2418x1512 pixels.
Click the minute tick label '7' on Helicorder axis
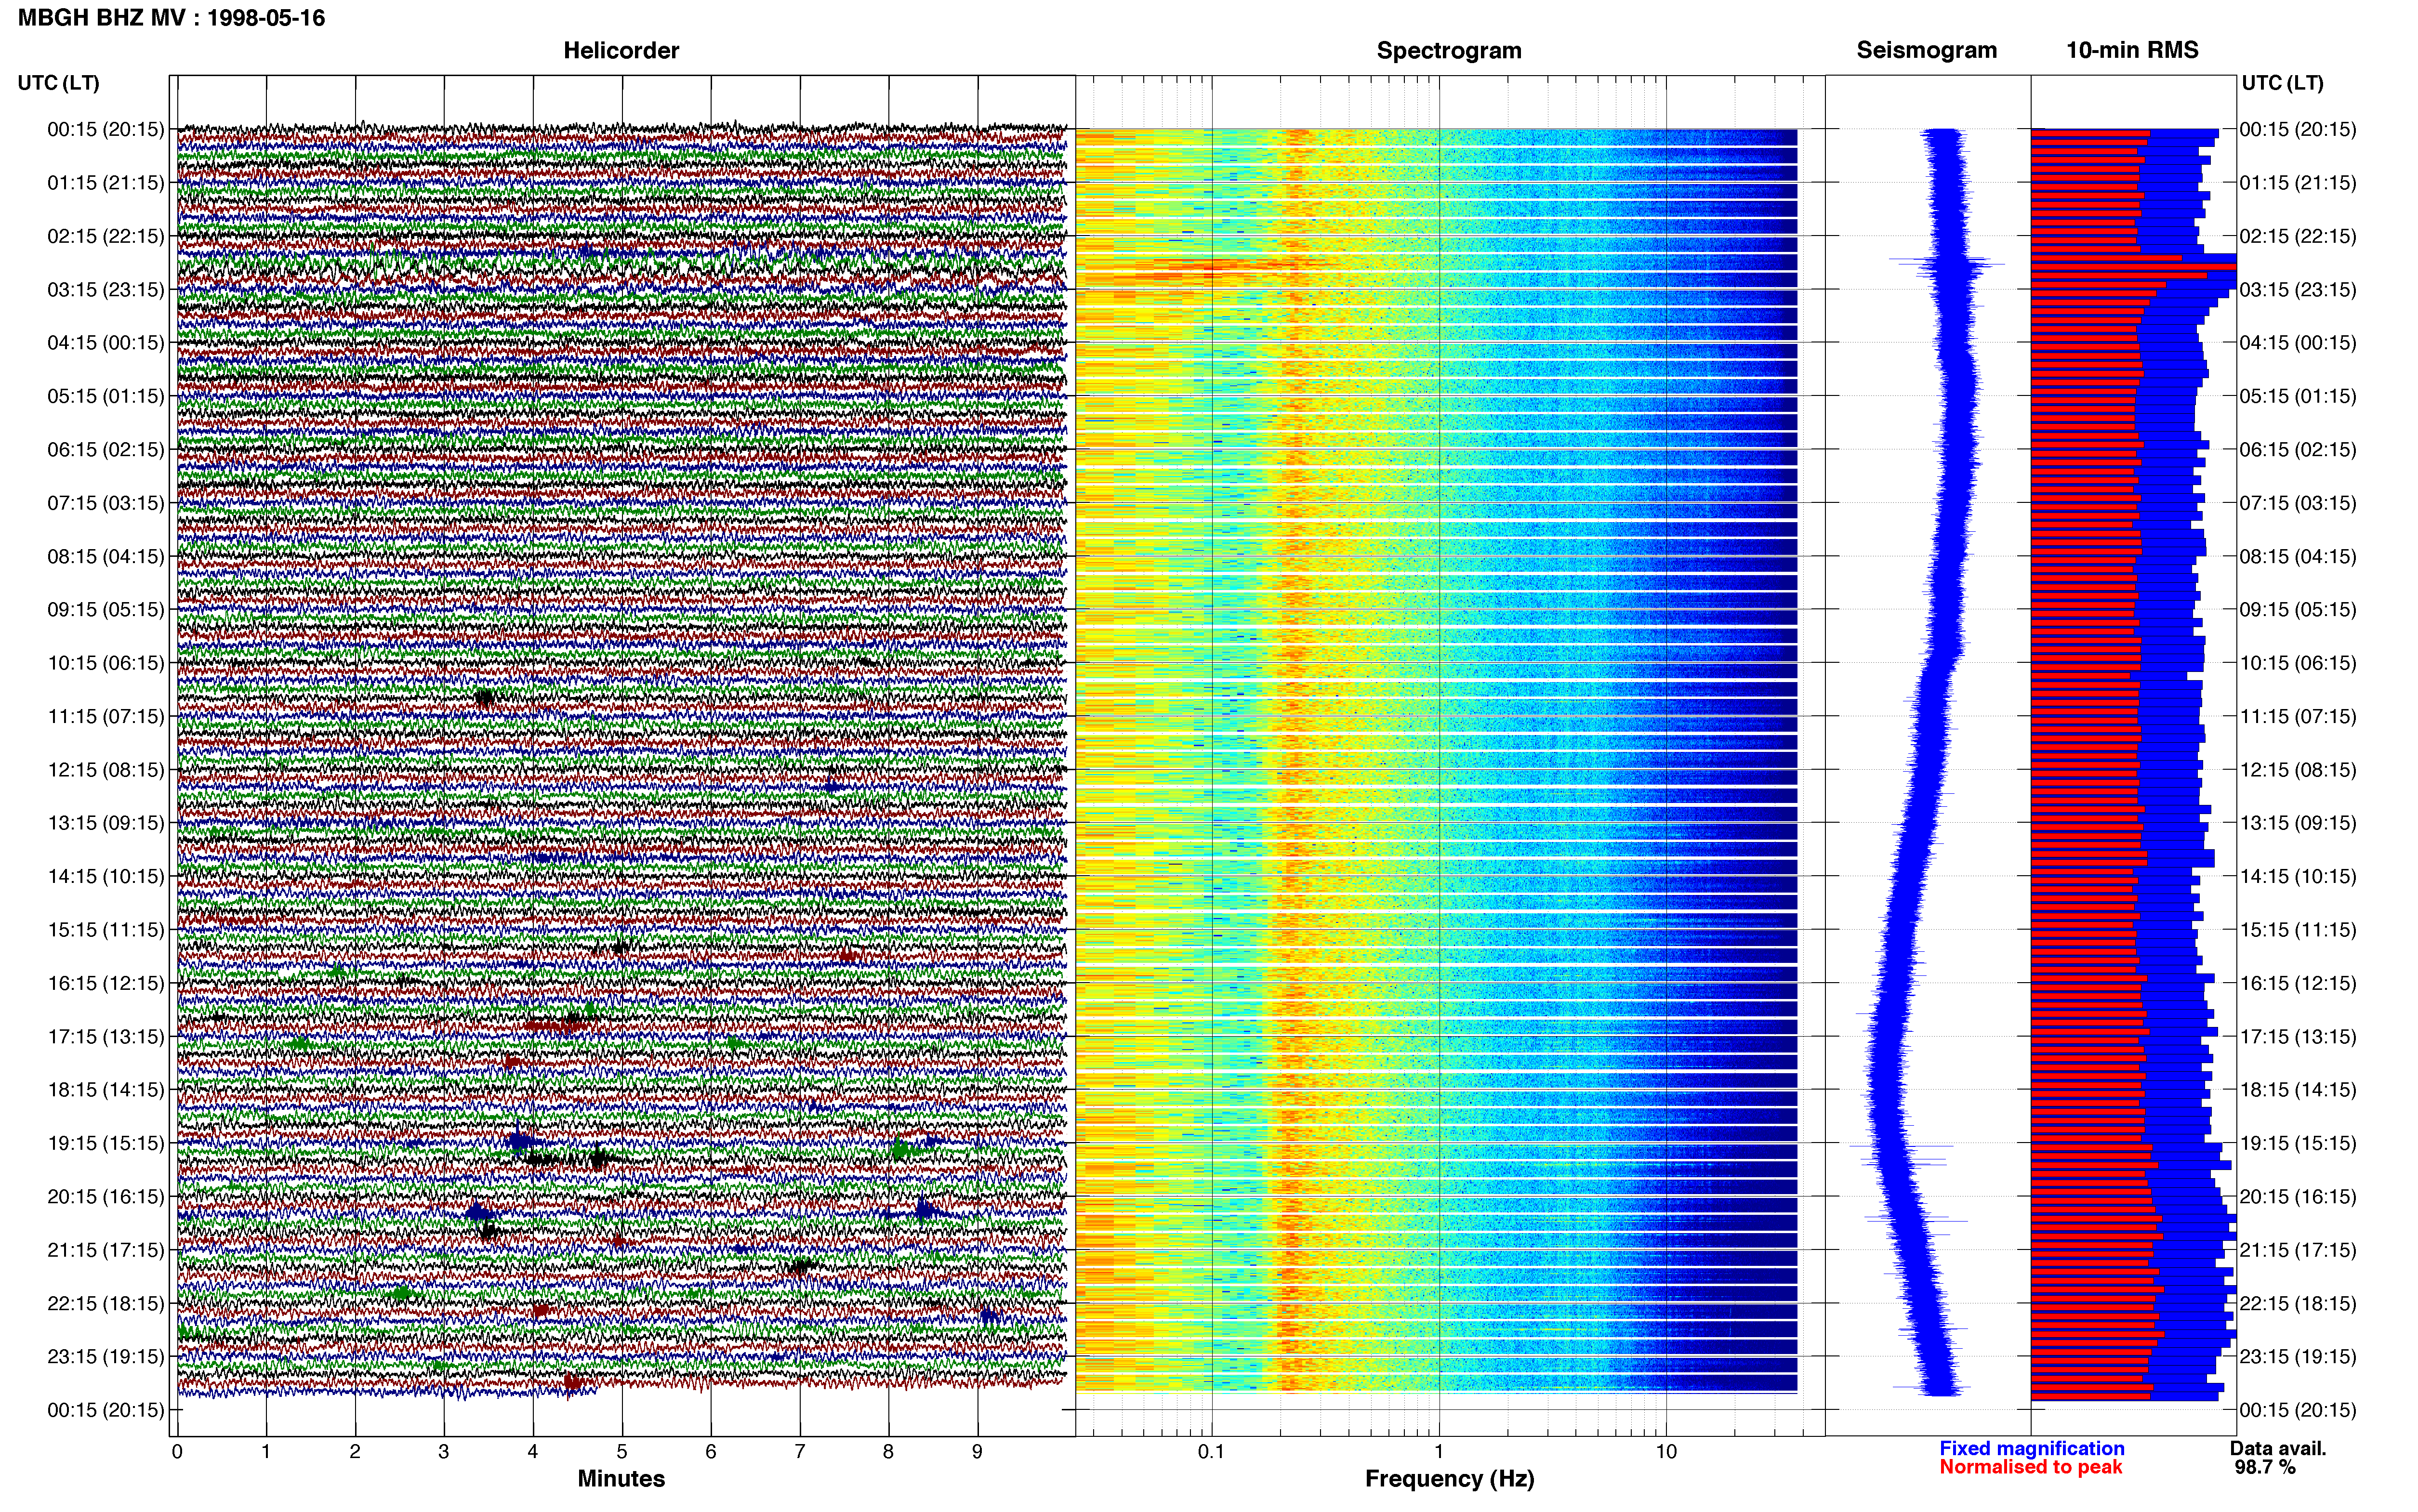pyautogui.click(x=800, y=1451)
